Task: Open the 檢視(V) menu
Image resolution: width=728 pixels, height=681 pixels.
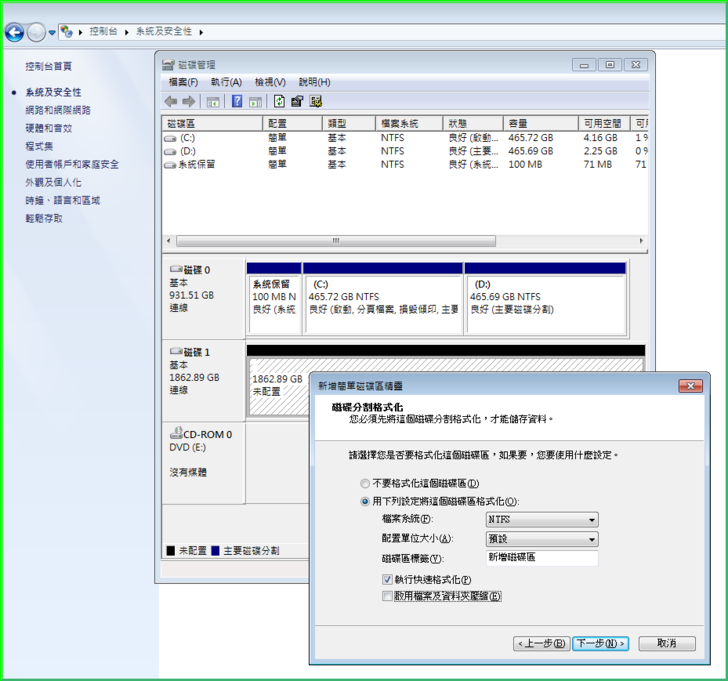Action: pyautogui.click(x=270, y=82)
